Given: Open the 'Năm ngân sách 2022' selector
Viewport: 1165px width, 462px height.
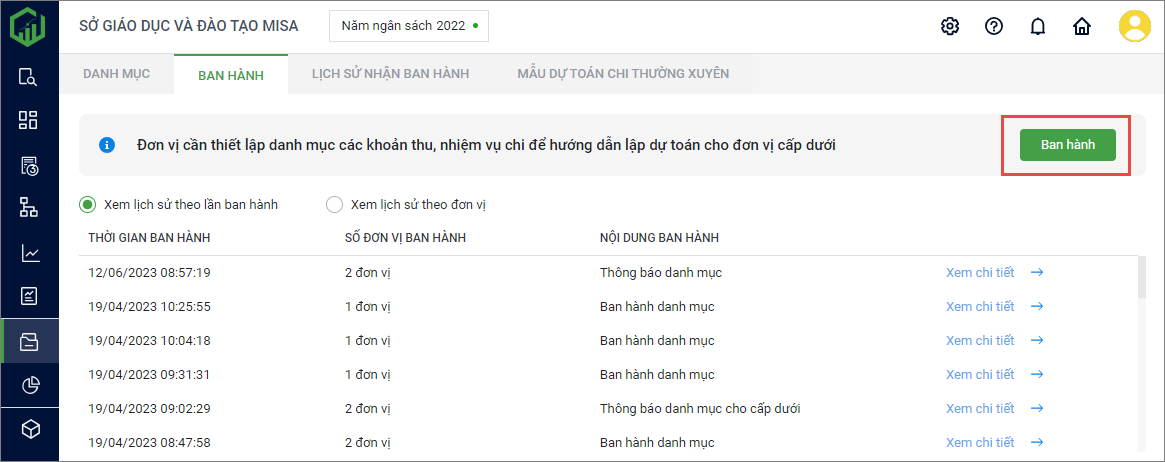Looking at the screenshot, I should pyautogui.click(x=409, y=26).
